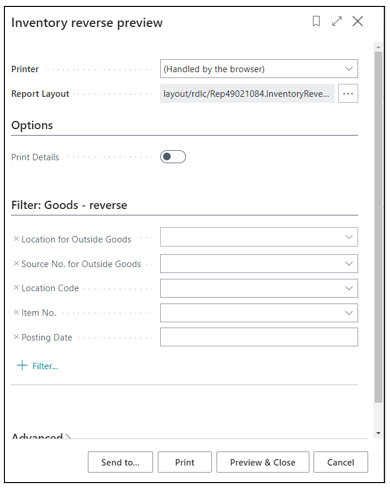Remove the Location Code filter
This screenshot has height=488, width=390.
(16, 287)
